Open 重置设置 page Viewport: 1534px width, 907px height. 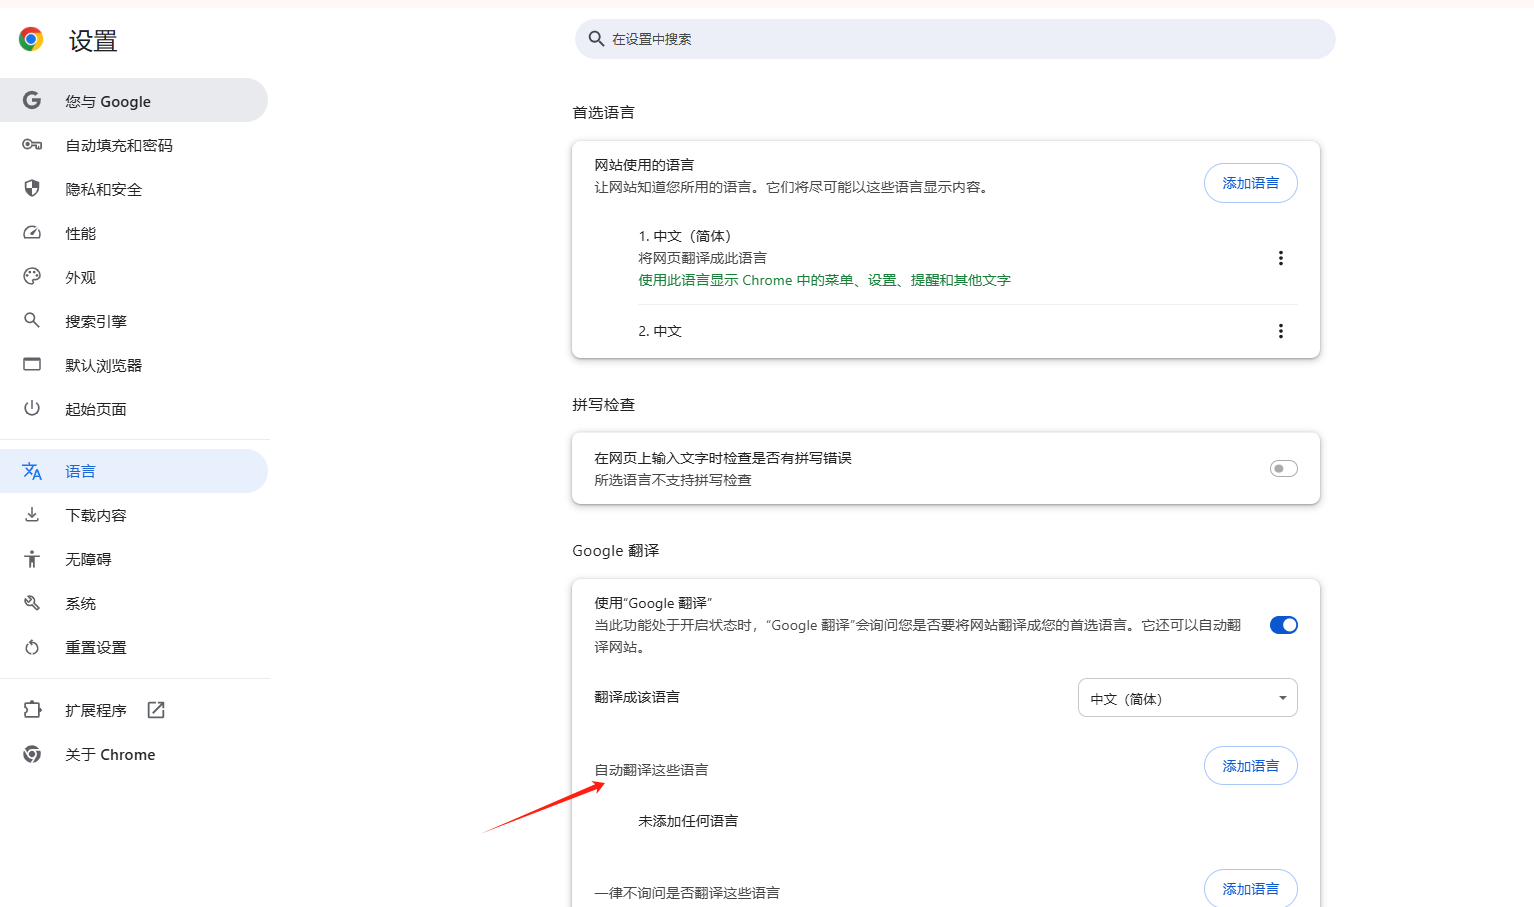(x=134, y=647)
